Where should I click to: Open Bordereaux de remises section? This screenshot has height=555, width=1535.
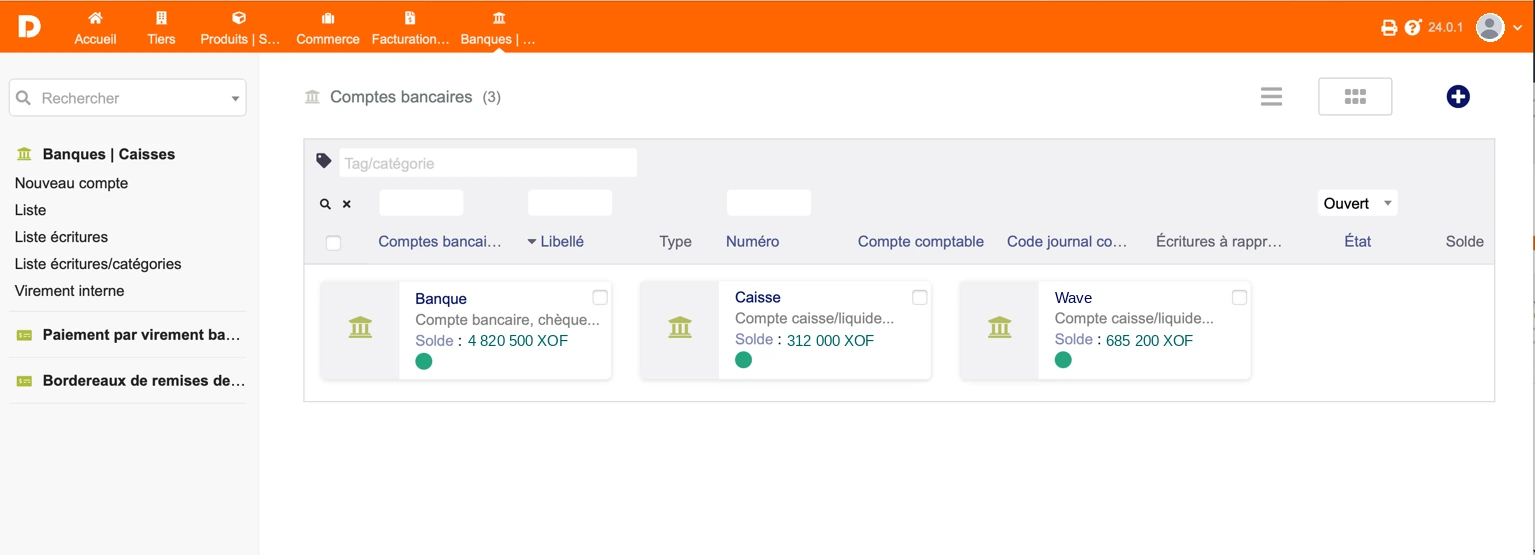[x=144, y=381]
